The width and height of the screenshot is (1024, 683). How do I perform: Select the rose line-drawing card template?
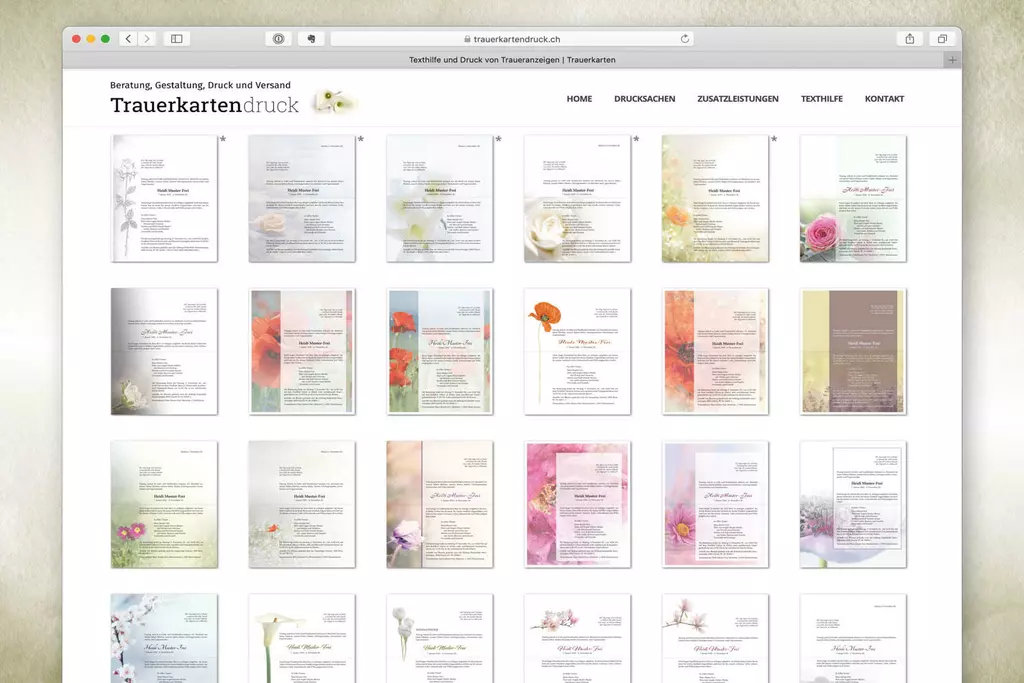click(164, 198)
